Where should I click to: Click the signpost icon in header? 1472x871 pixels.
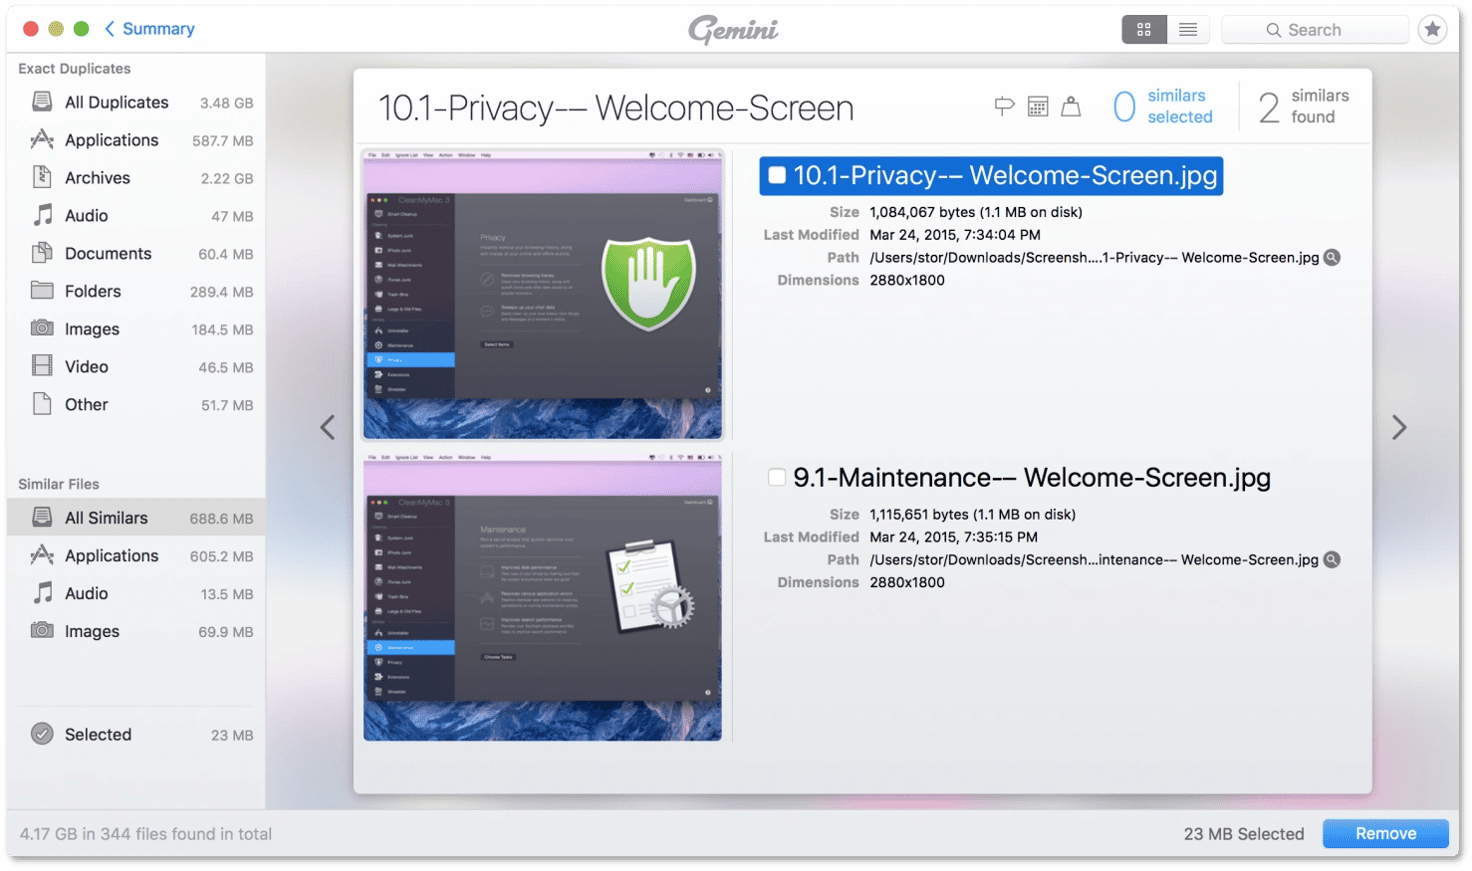click(1005, 106)
